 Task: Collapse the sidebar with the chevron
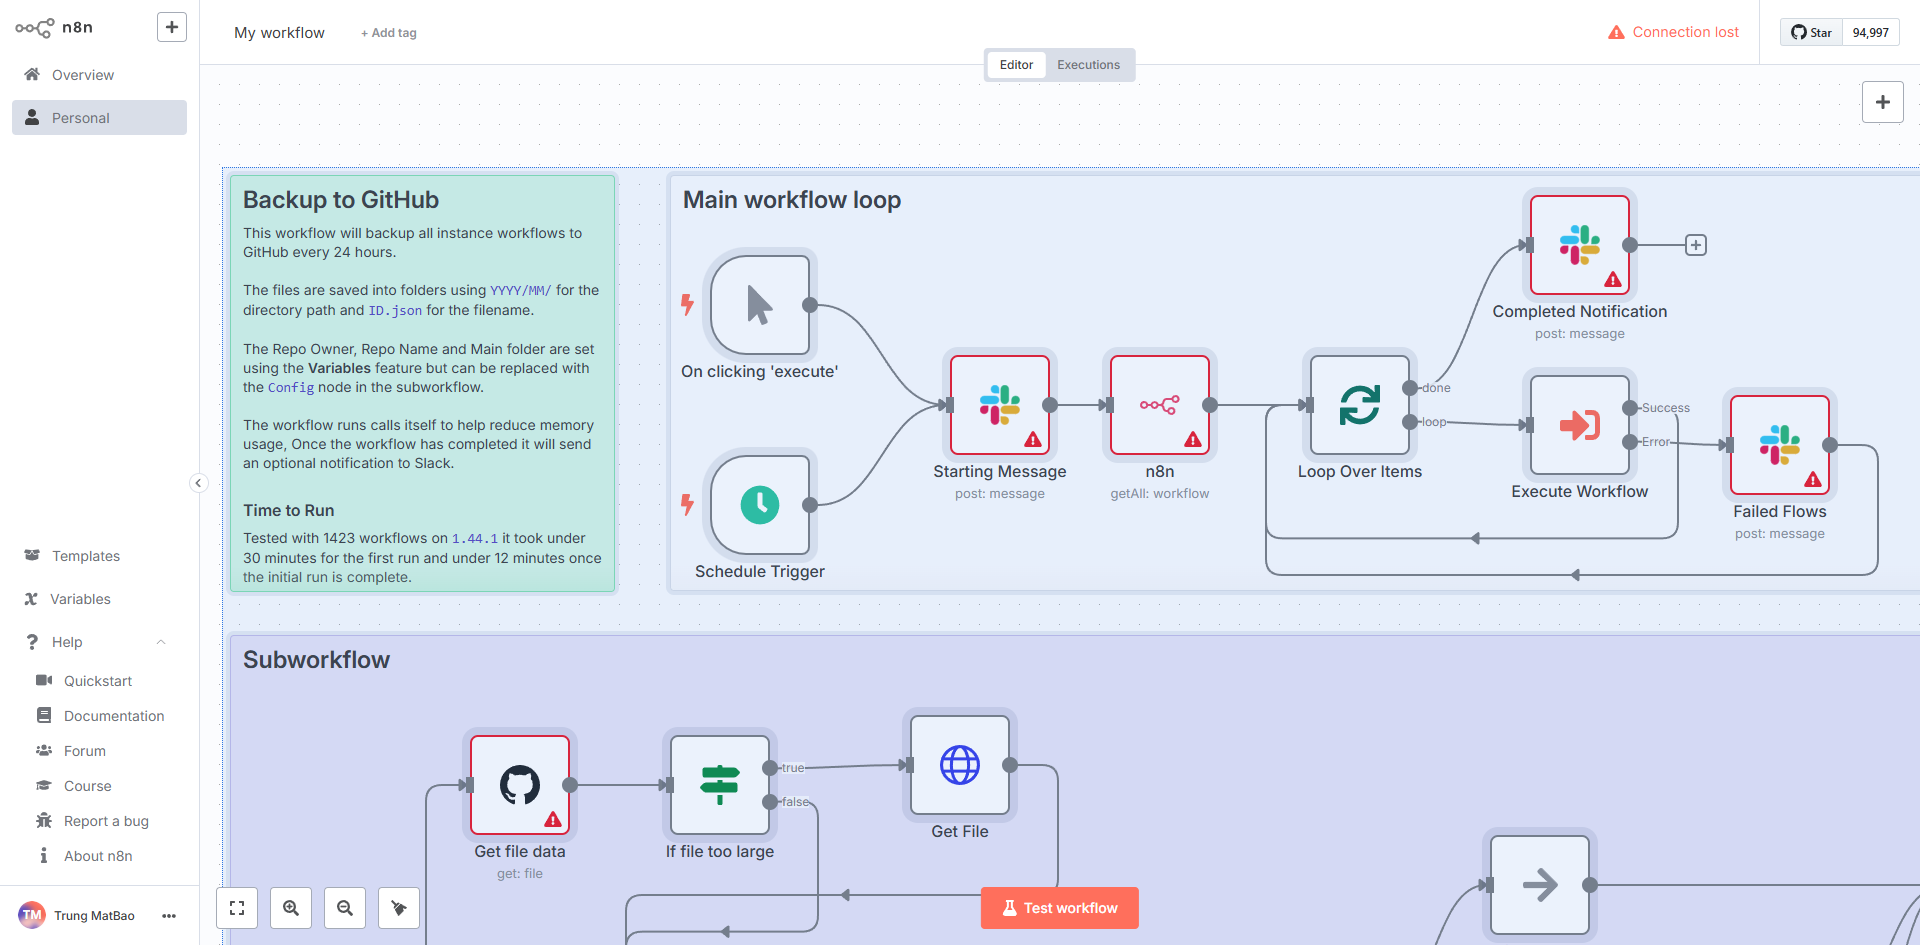(x=198, y=483)
